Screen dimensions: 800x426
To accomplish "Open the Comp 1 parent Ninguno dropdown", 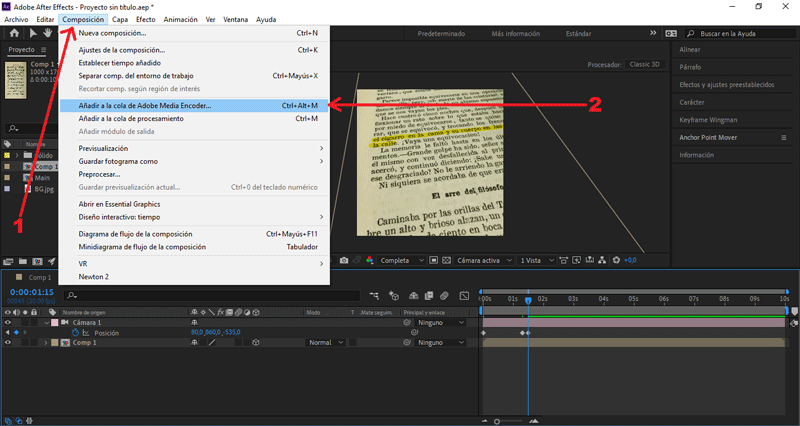I will (x=441, y=342).
